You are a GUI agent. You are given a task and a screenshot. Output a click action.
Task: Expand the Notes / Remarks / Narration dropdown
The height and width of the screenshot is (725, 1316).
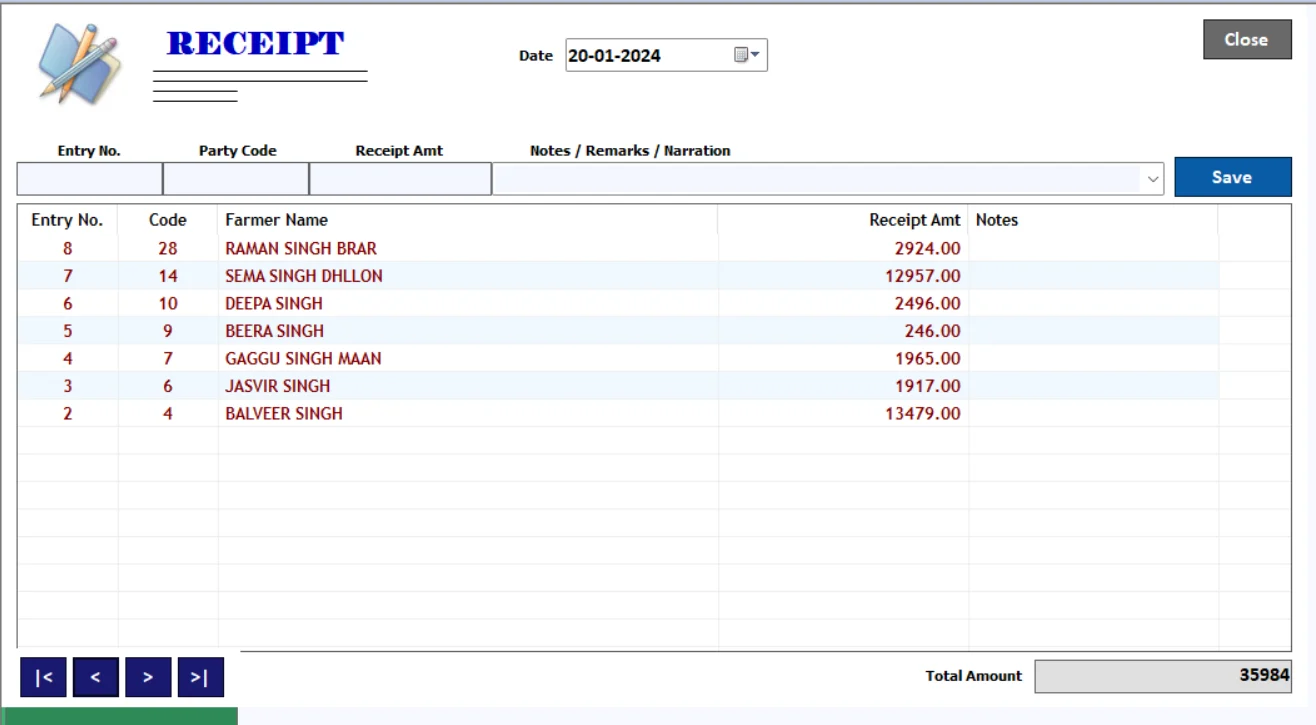1153,179
